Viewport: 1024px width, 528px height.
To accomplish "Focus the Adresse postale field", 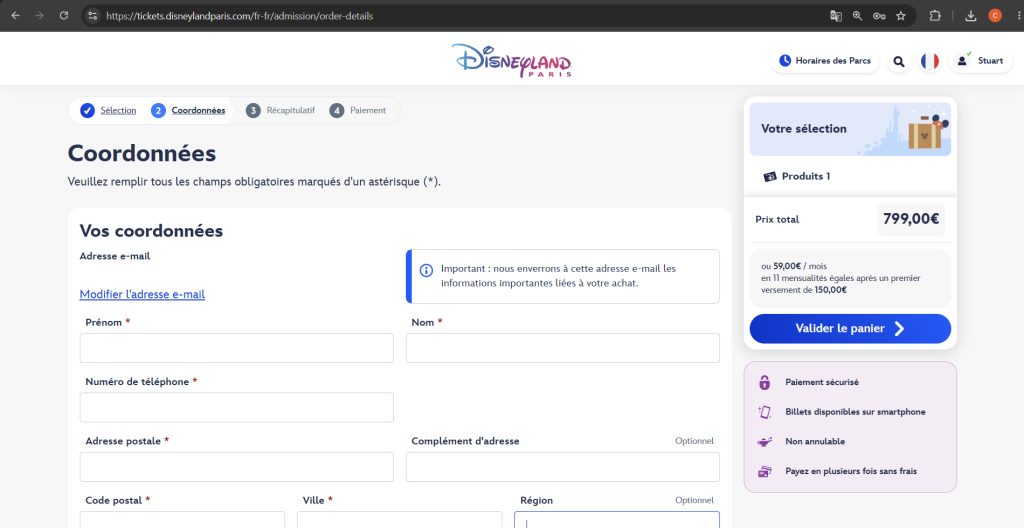I will tap(236, 467).
